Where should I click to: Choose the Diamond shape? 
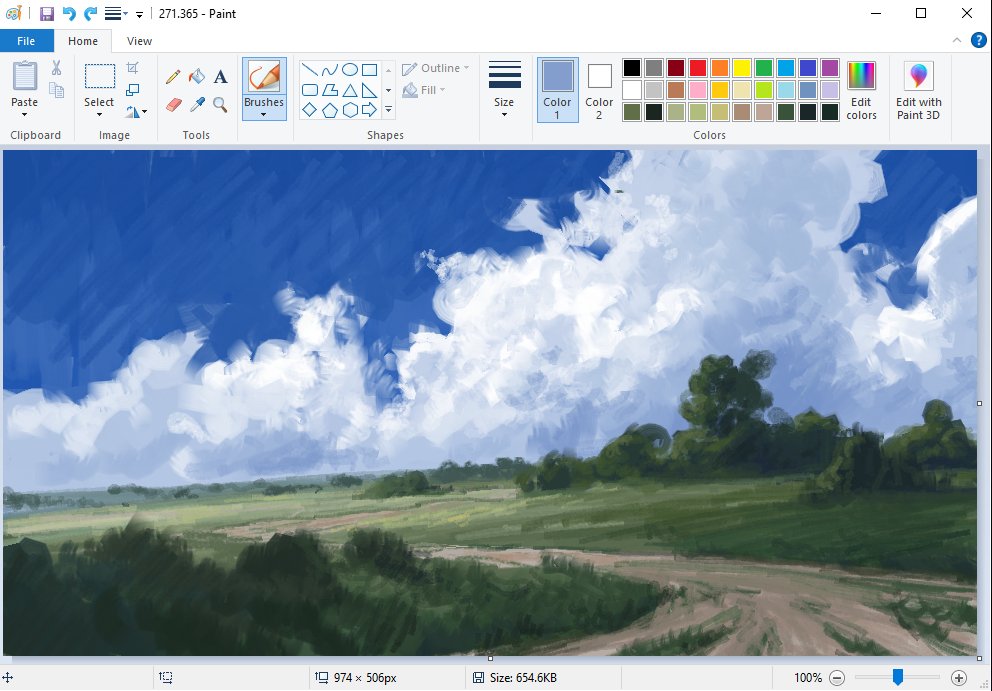[309, 110]
